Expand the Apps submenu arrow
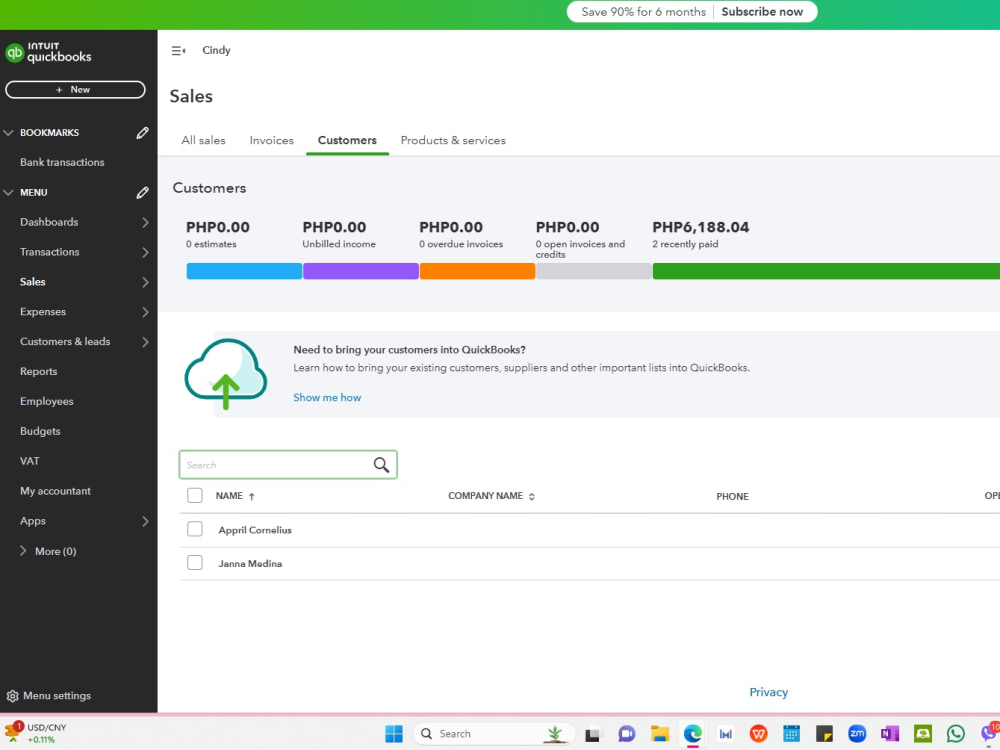Image resolution: width=1000 pixels, height=750 pixels. click(x=145, y=522)
